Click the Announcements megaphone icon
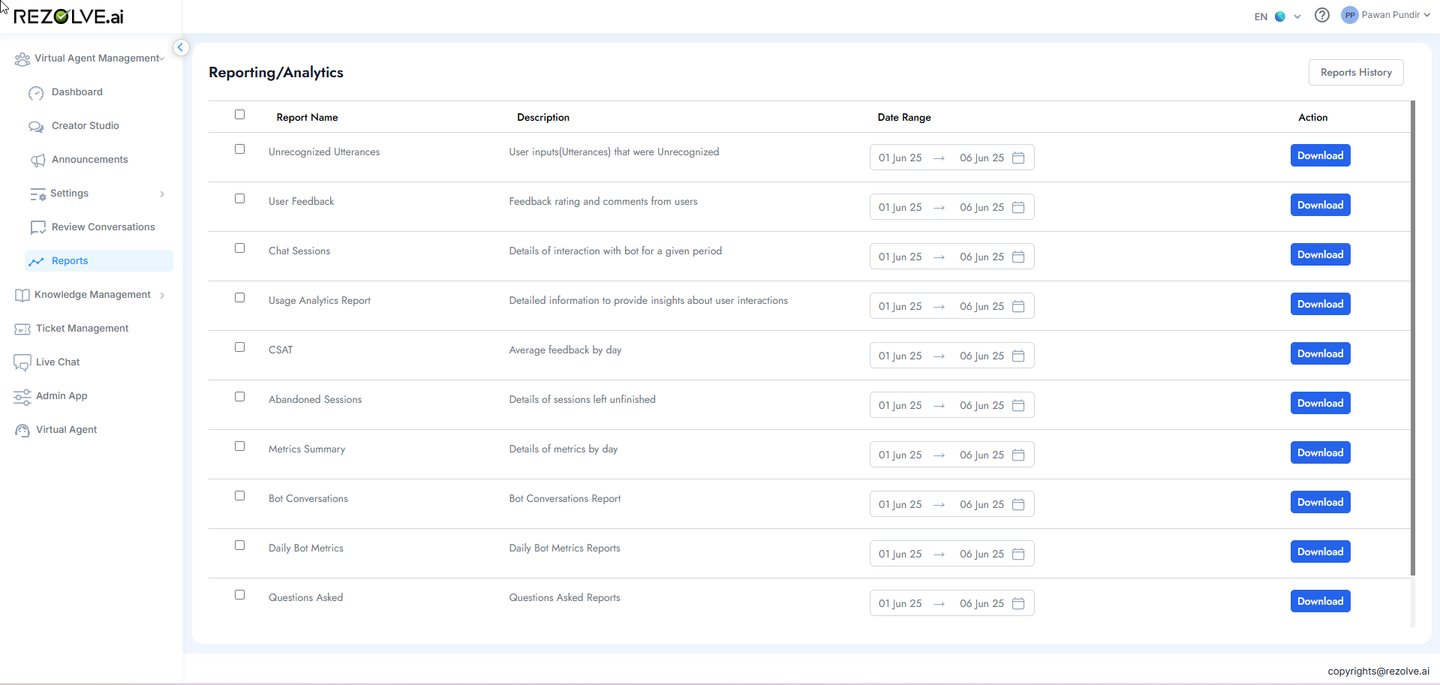 (37, 160)
